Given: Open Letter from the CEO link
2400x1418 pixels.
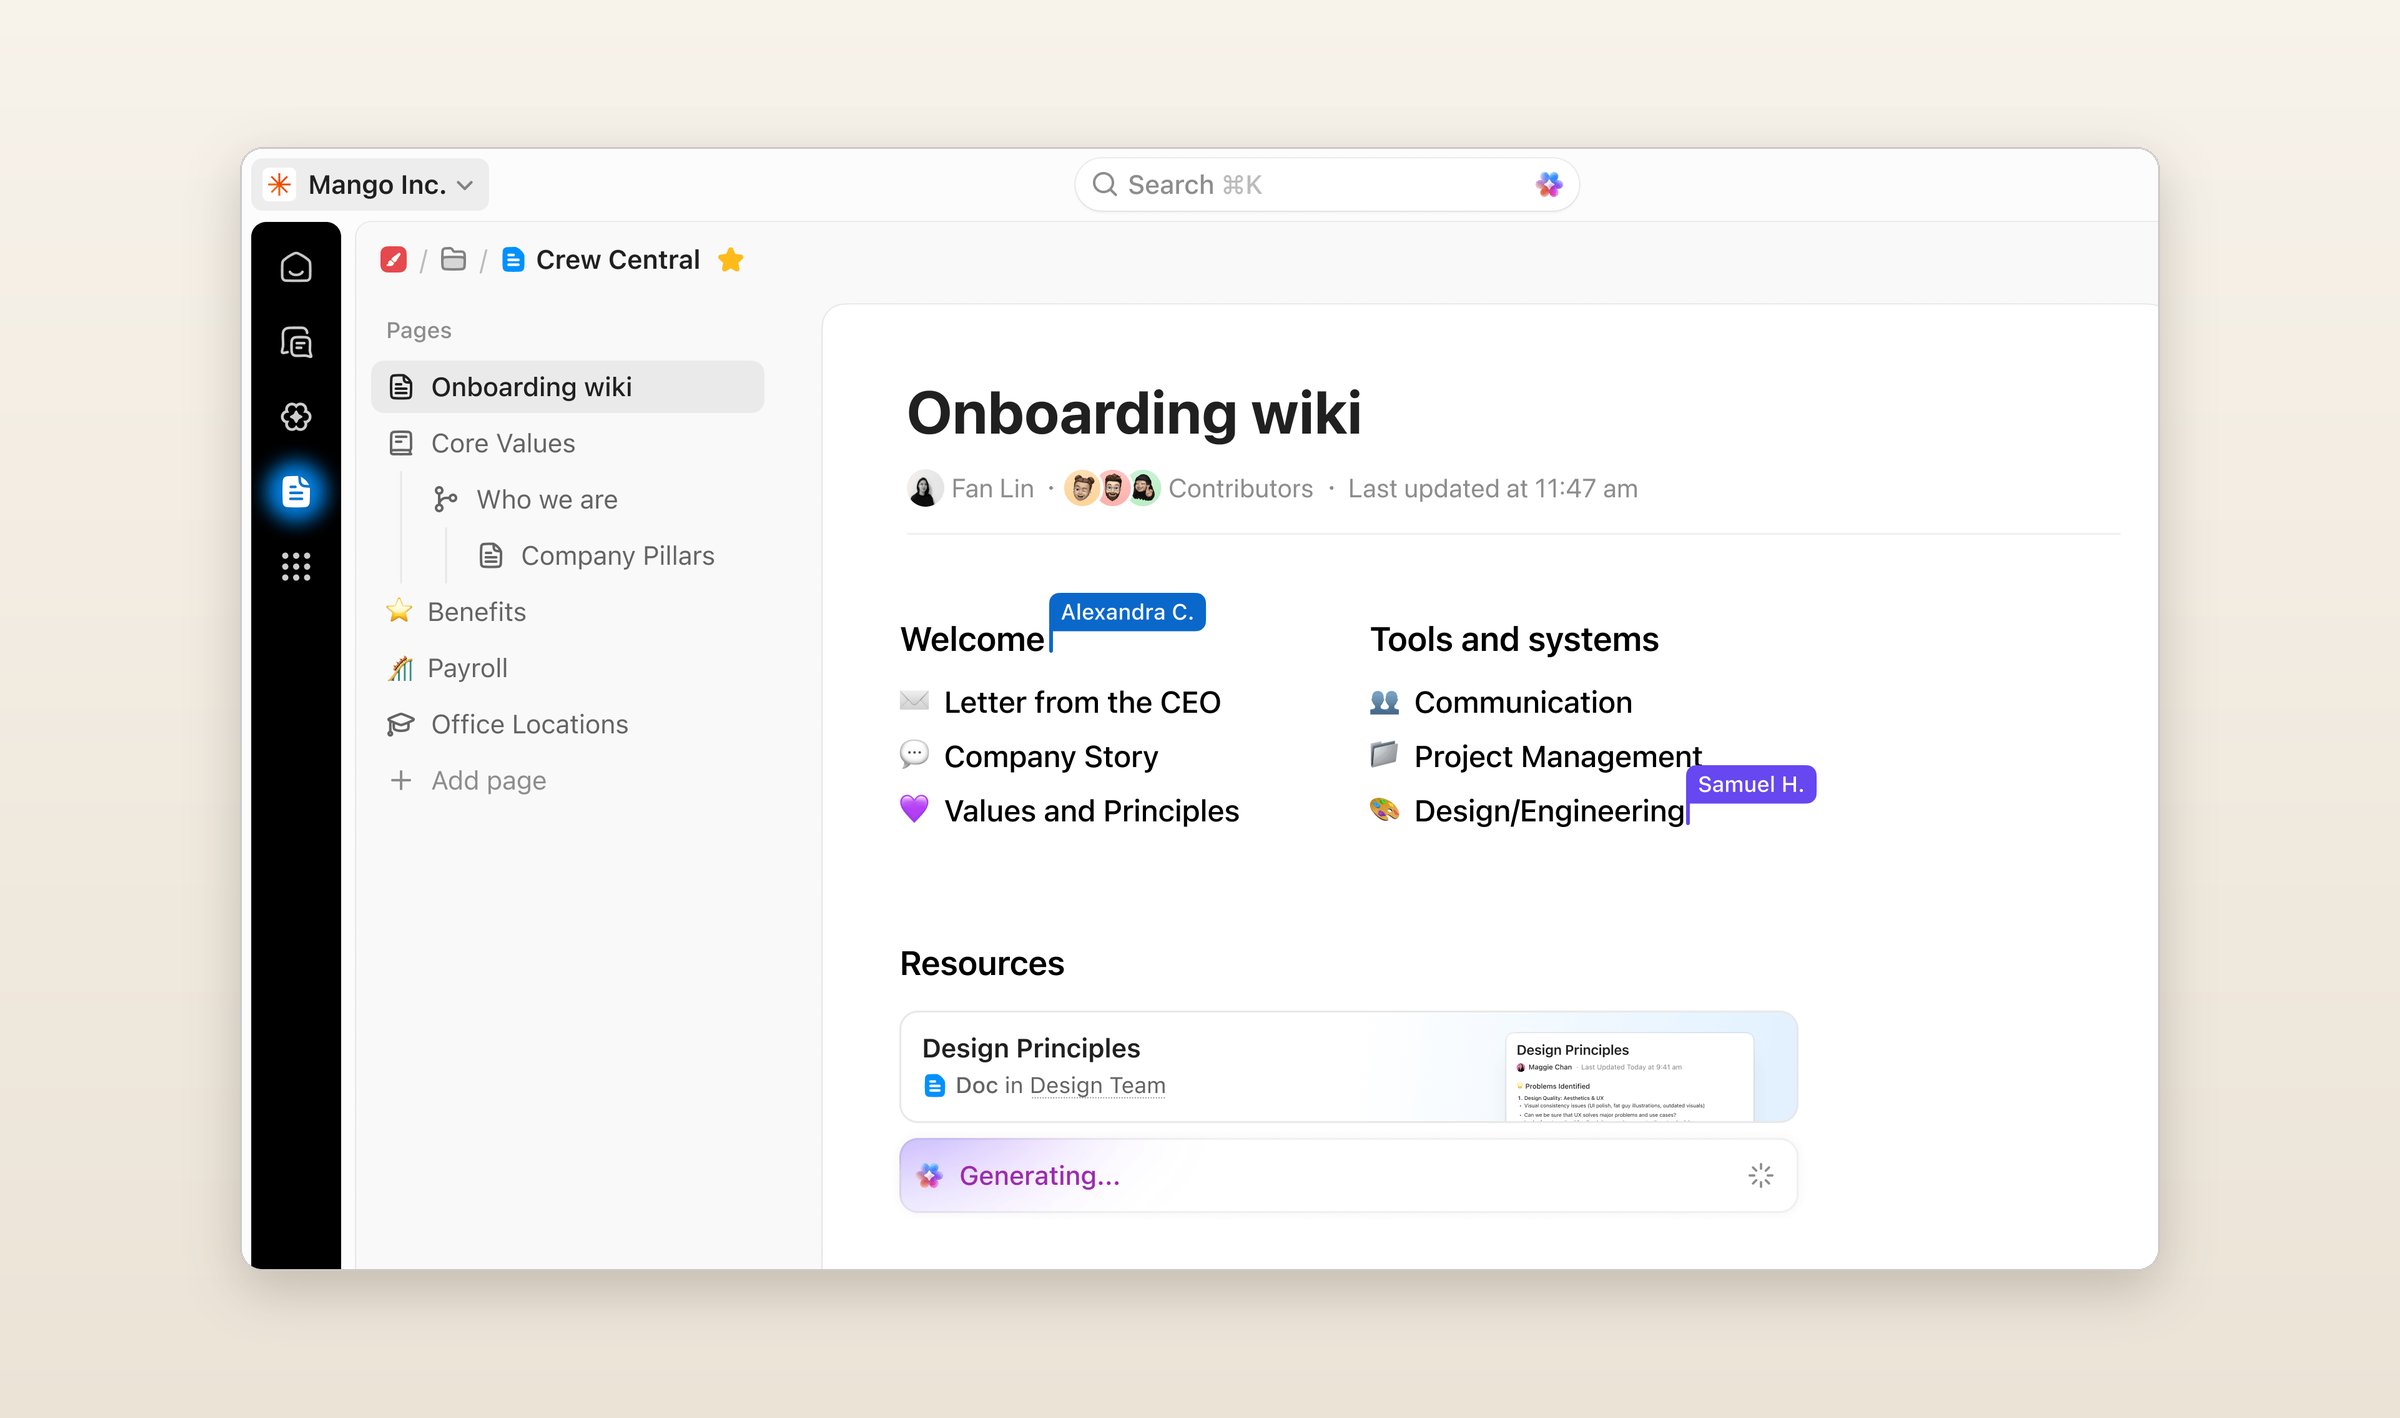Looking at the screenshot, I should 1082,702.
